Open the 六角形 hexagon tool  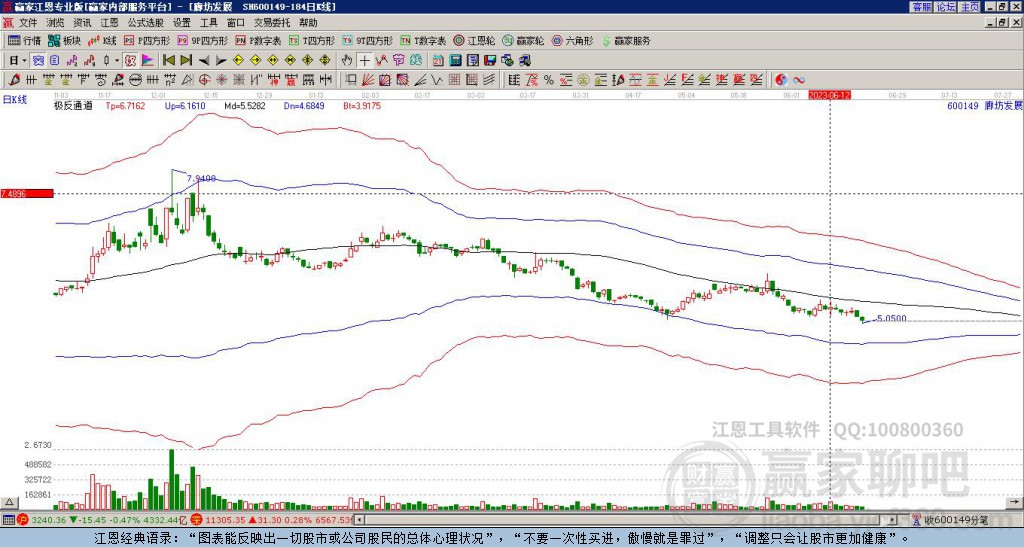click(572, 40)
